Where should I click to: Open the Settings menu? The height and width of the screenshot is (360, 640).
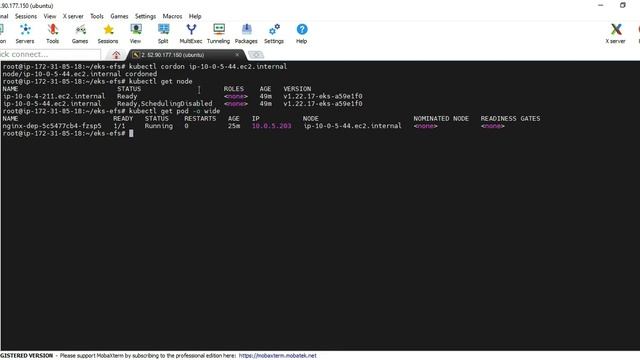[x=145, y=16]
